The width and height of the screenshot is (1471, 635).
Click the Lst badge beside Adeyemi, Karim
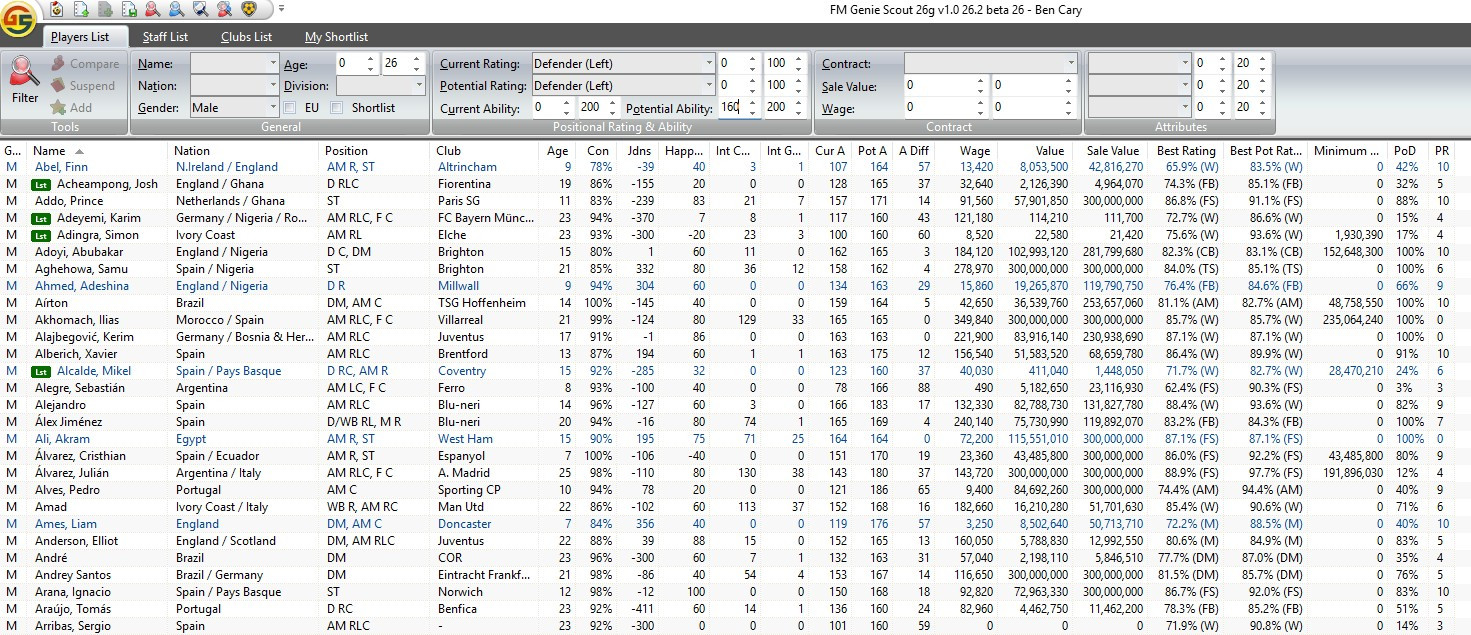[x=43, y=218]
